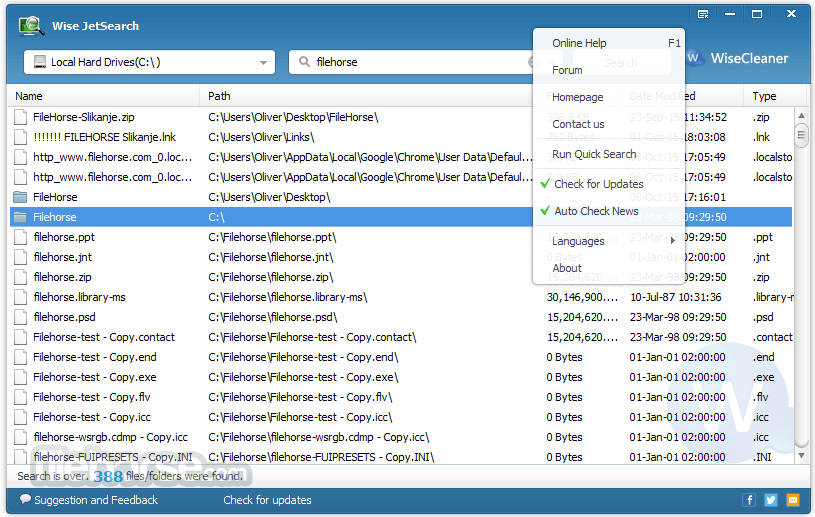Select Filehorse-test - Copy.contact row
This screenshot has height=517, width=815.
[x=401, y=337]
